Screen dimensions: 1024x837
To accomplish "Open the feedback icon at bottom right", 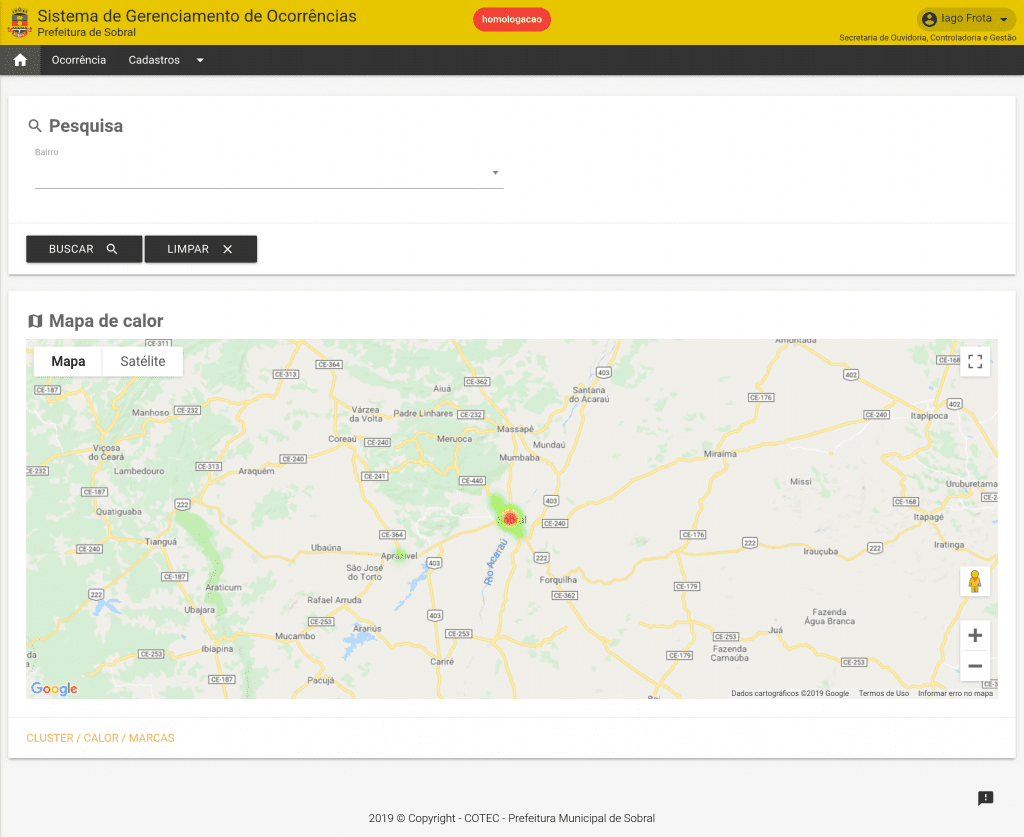I will pyautogui.click(x=985, y=798).
